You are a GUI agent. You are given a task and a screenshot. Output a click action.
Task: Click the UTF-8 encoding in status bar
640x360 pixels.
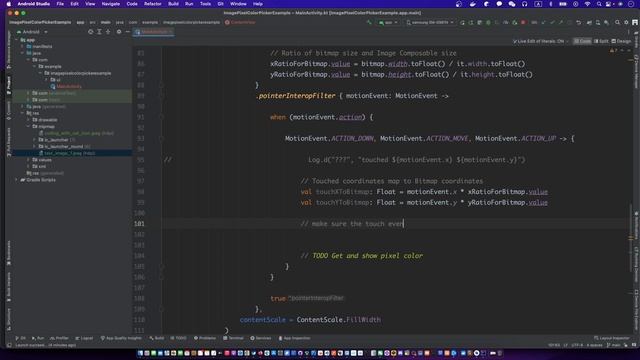point(577,345)
